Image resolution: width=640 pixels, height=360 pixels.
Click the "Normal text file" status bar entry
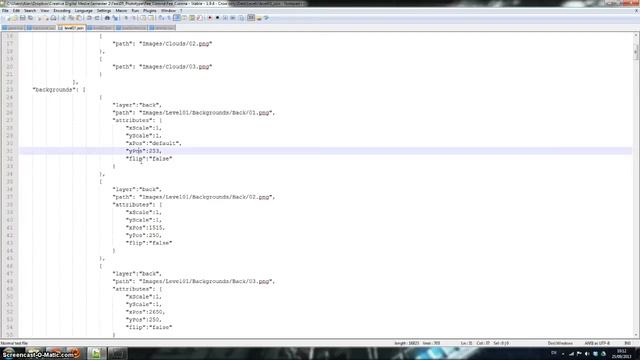tap(14, 343)
